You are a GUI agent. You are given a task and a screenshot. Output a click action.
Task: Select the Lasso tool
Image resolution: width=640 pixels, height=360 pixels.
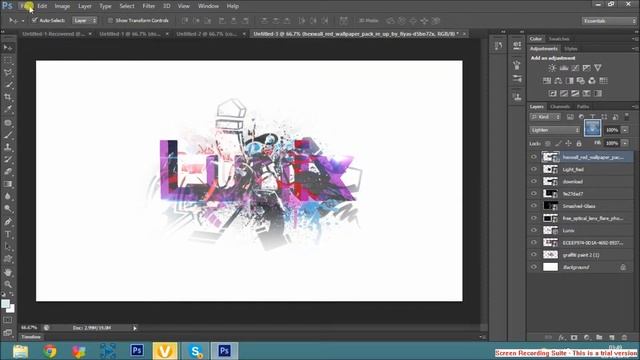(8, 73)
